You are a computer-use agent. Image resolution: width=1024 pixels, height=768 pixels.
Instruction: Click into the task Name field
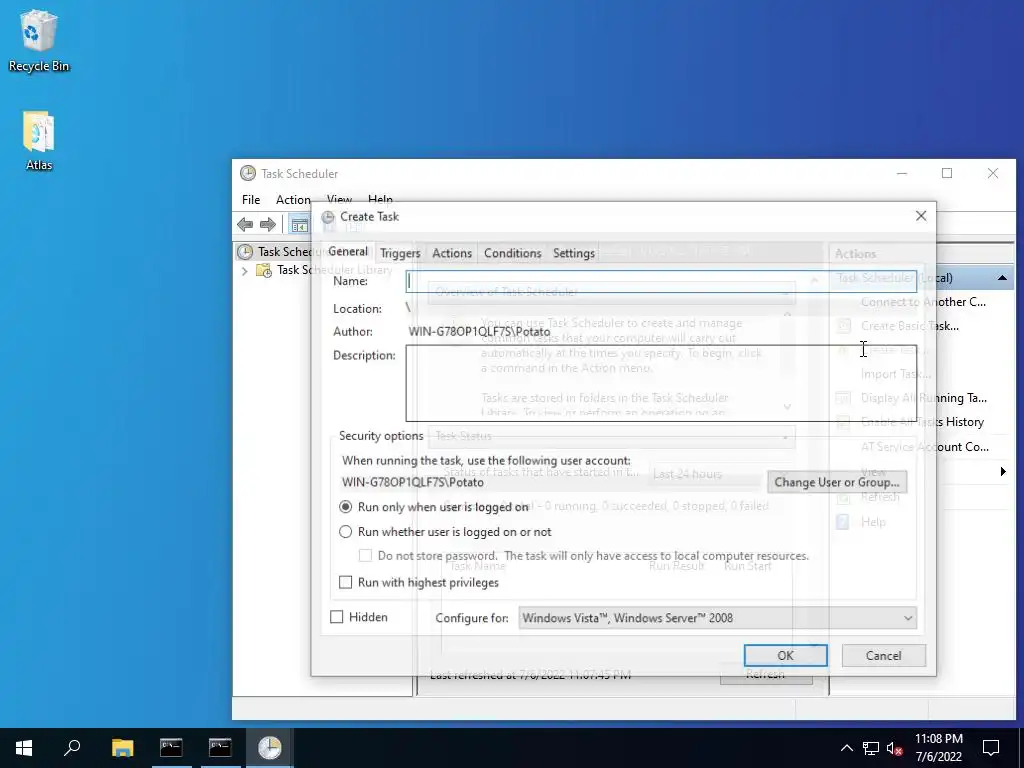coord(661,281)
